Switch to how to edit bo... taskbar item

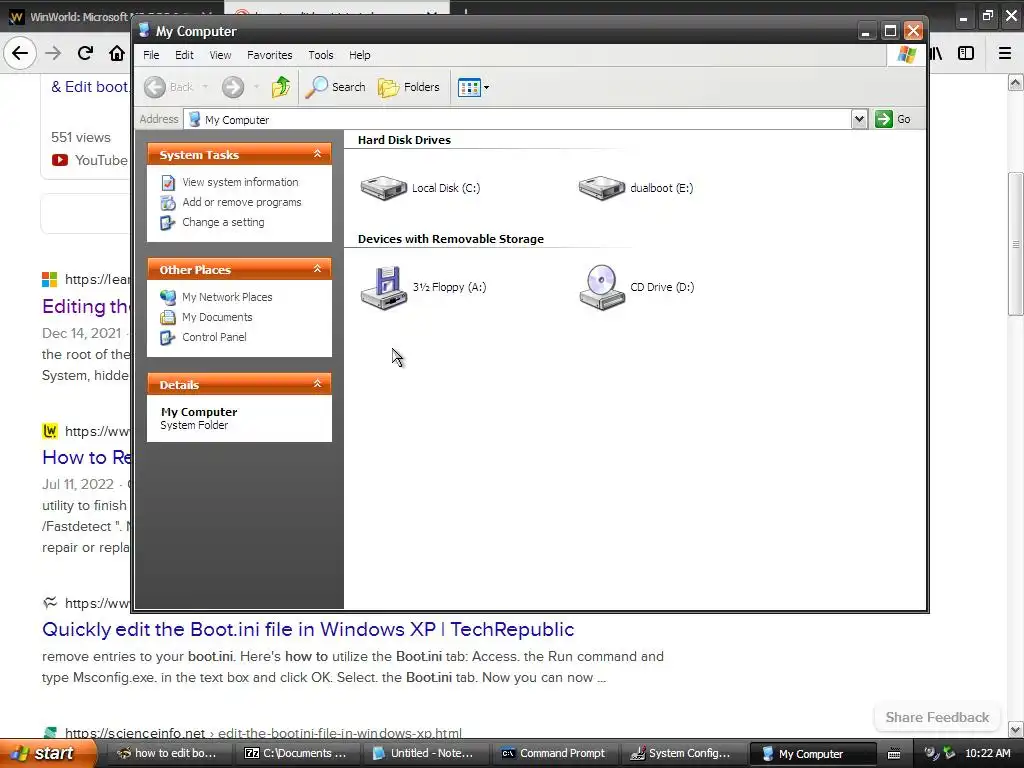click(x=168, y=754)
